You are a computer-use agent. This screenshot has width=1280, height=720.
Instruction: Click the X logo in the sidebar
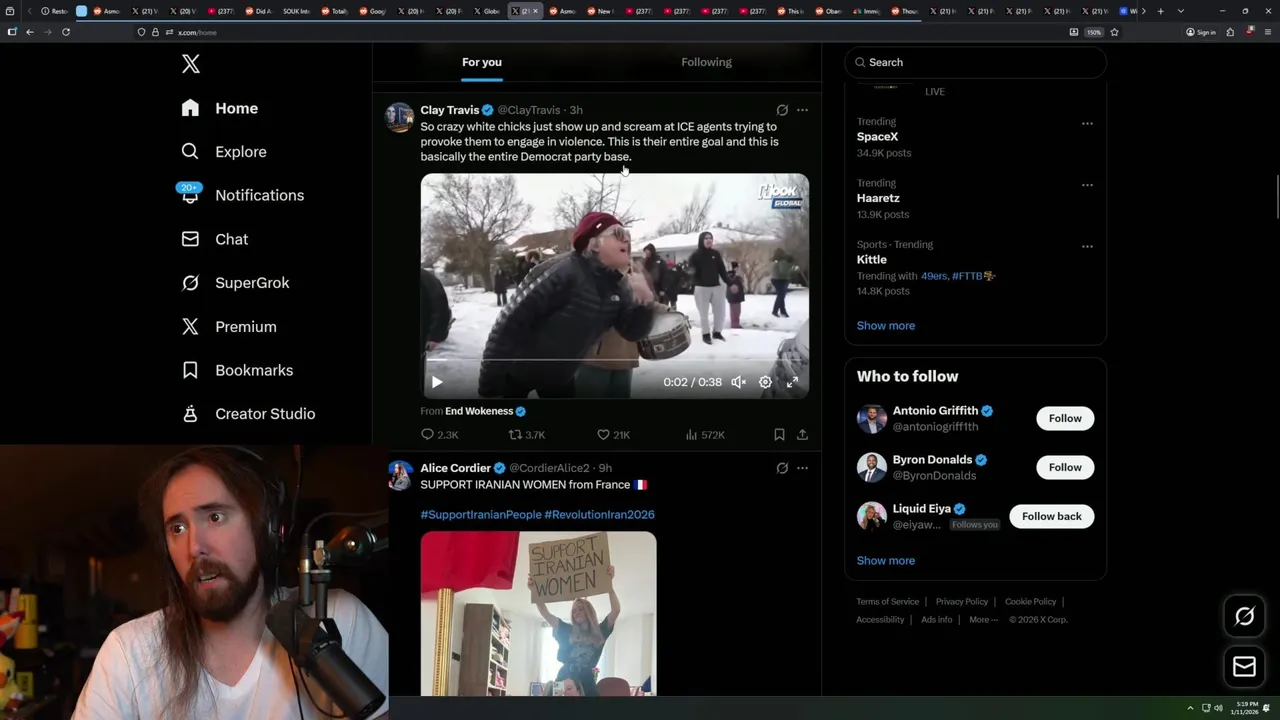point(191,64)
